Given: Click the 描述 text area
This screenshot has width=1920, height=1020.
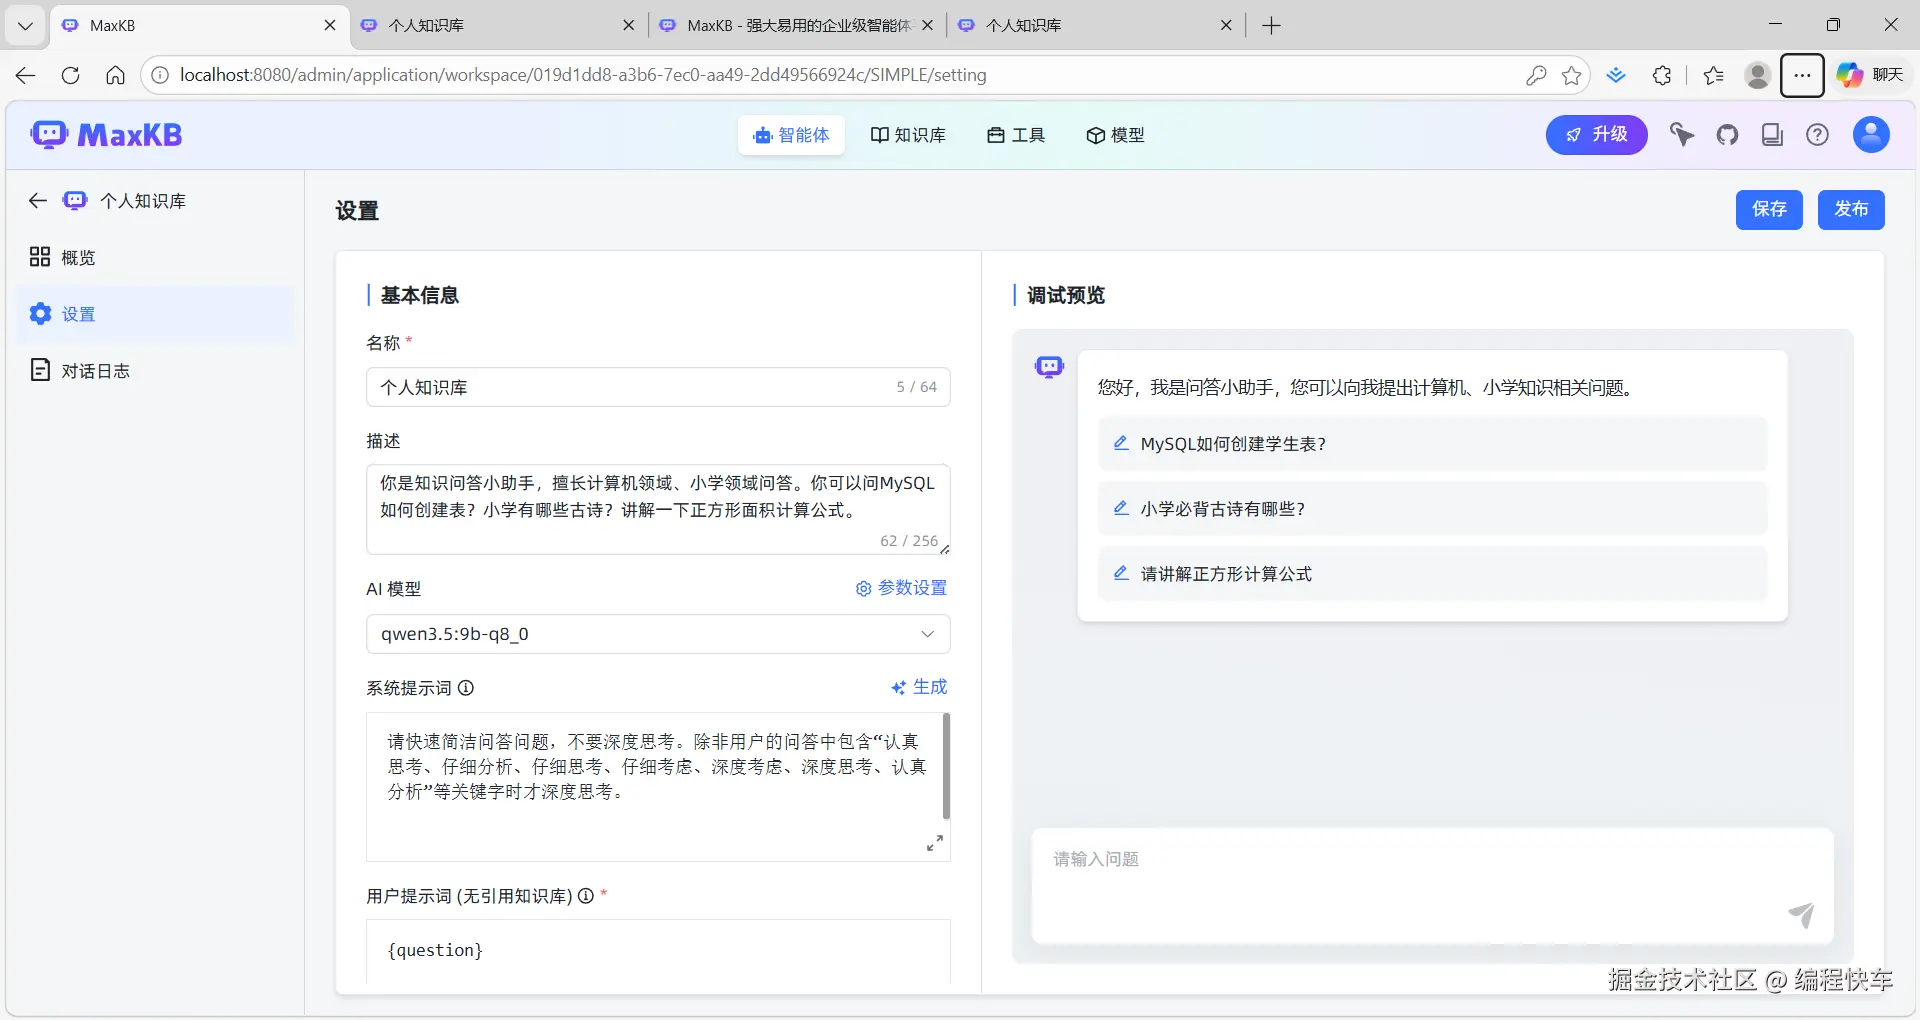Looking at the screenshot, I should tap(658, 509).
